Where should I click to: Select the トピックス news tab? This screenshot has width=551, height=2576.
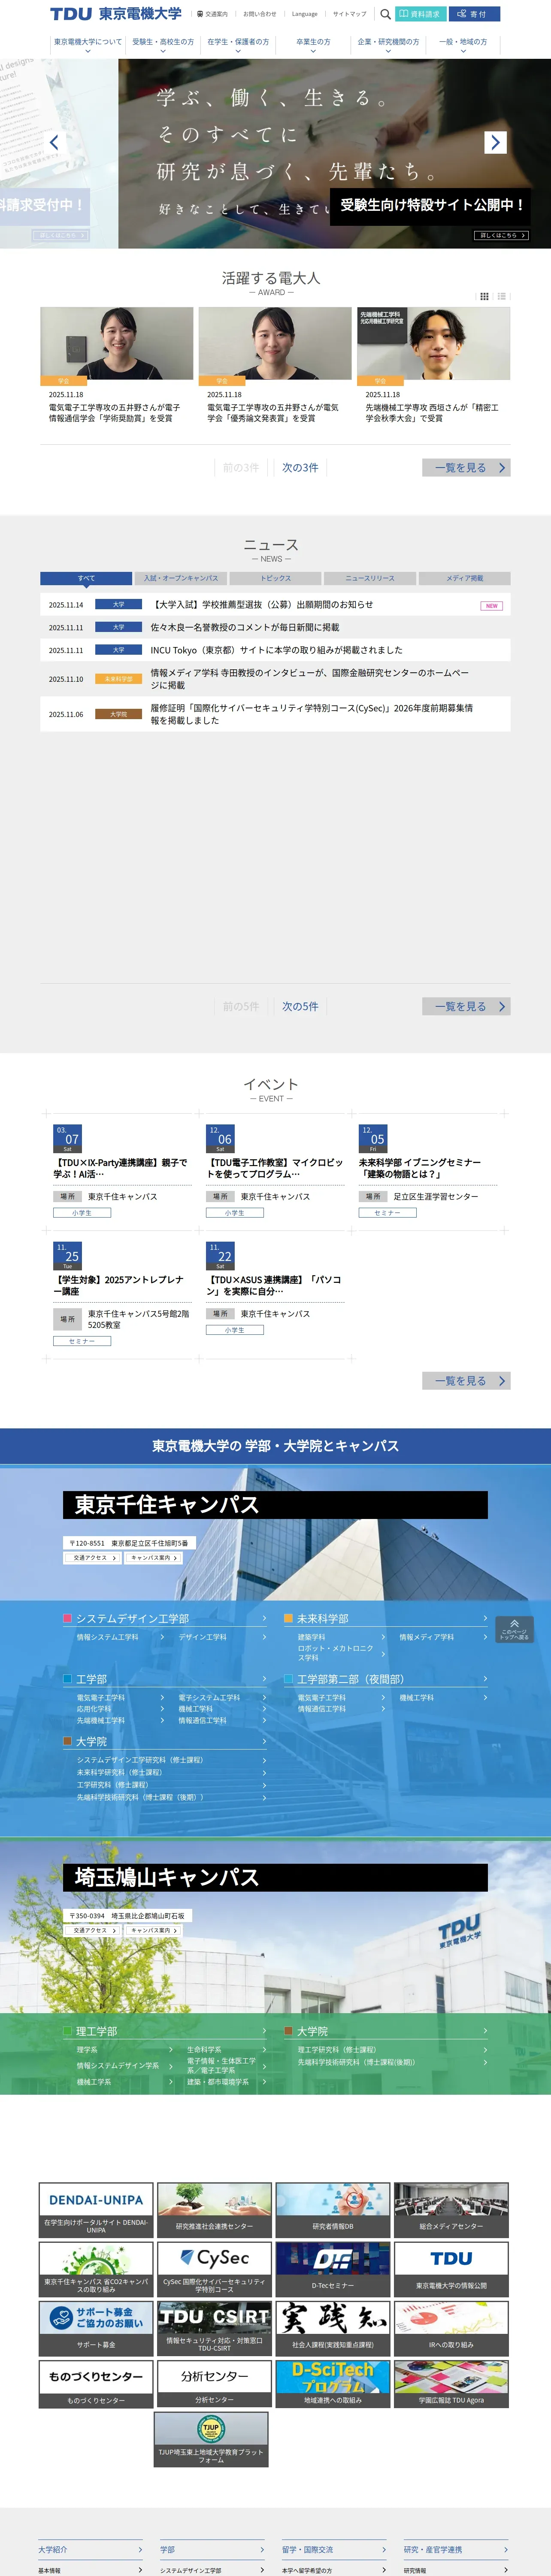pos(276,578)
